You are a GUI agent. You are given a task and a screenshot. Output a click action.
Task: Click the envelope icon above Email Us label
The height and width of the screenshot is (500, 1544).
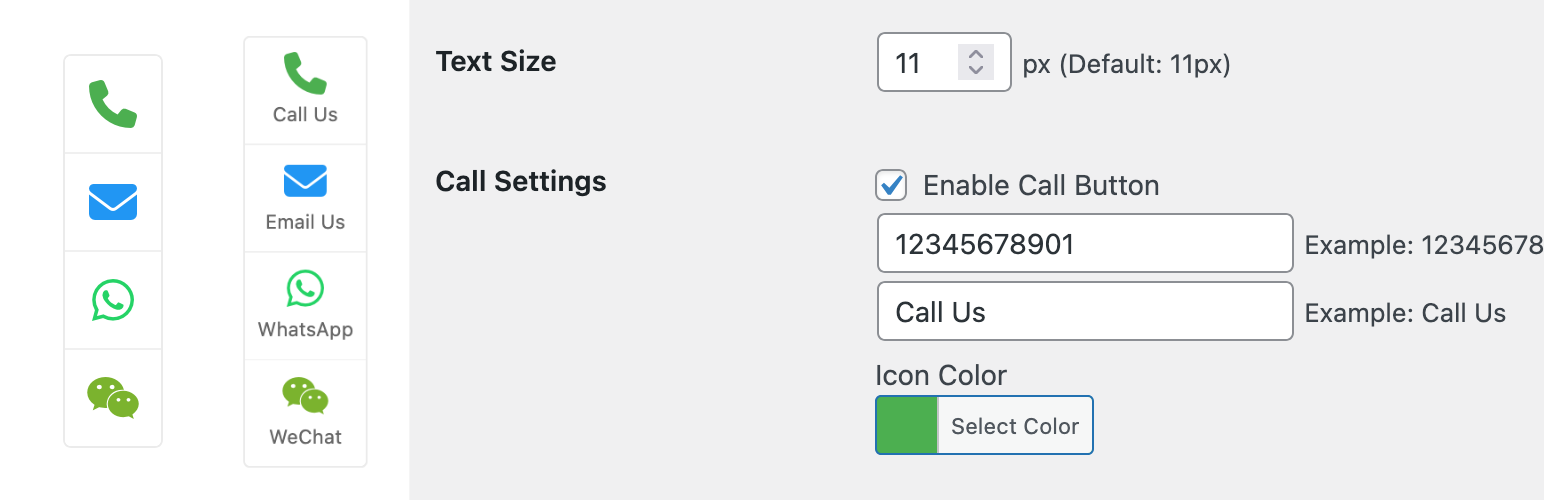(x=305, y=181)
